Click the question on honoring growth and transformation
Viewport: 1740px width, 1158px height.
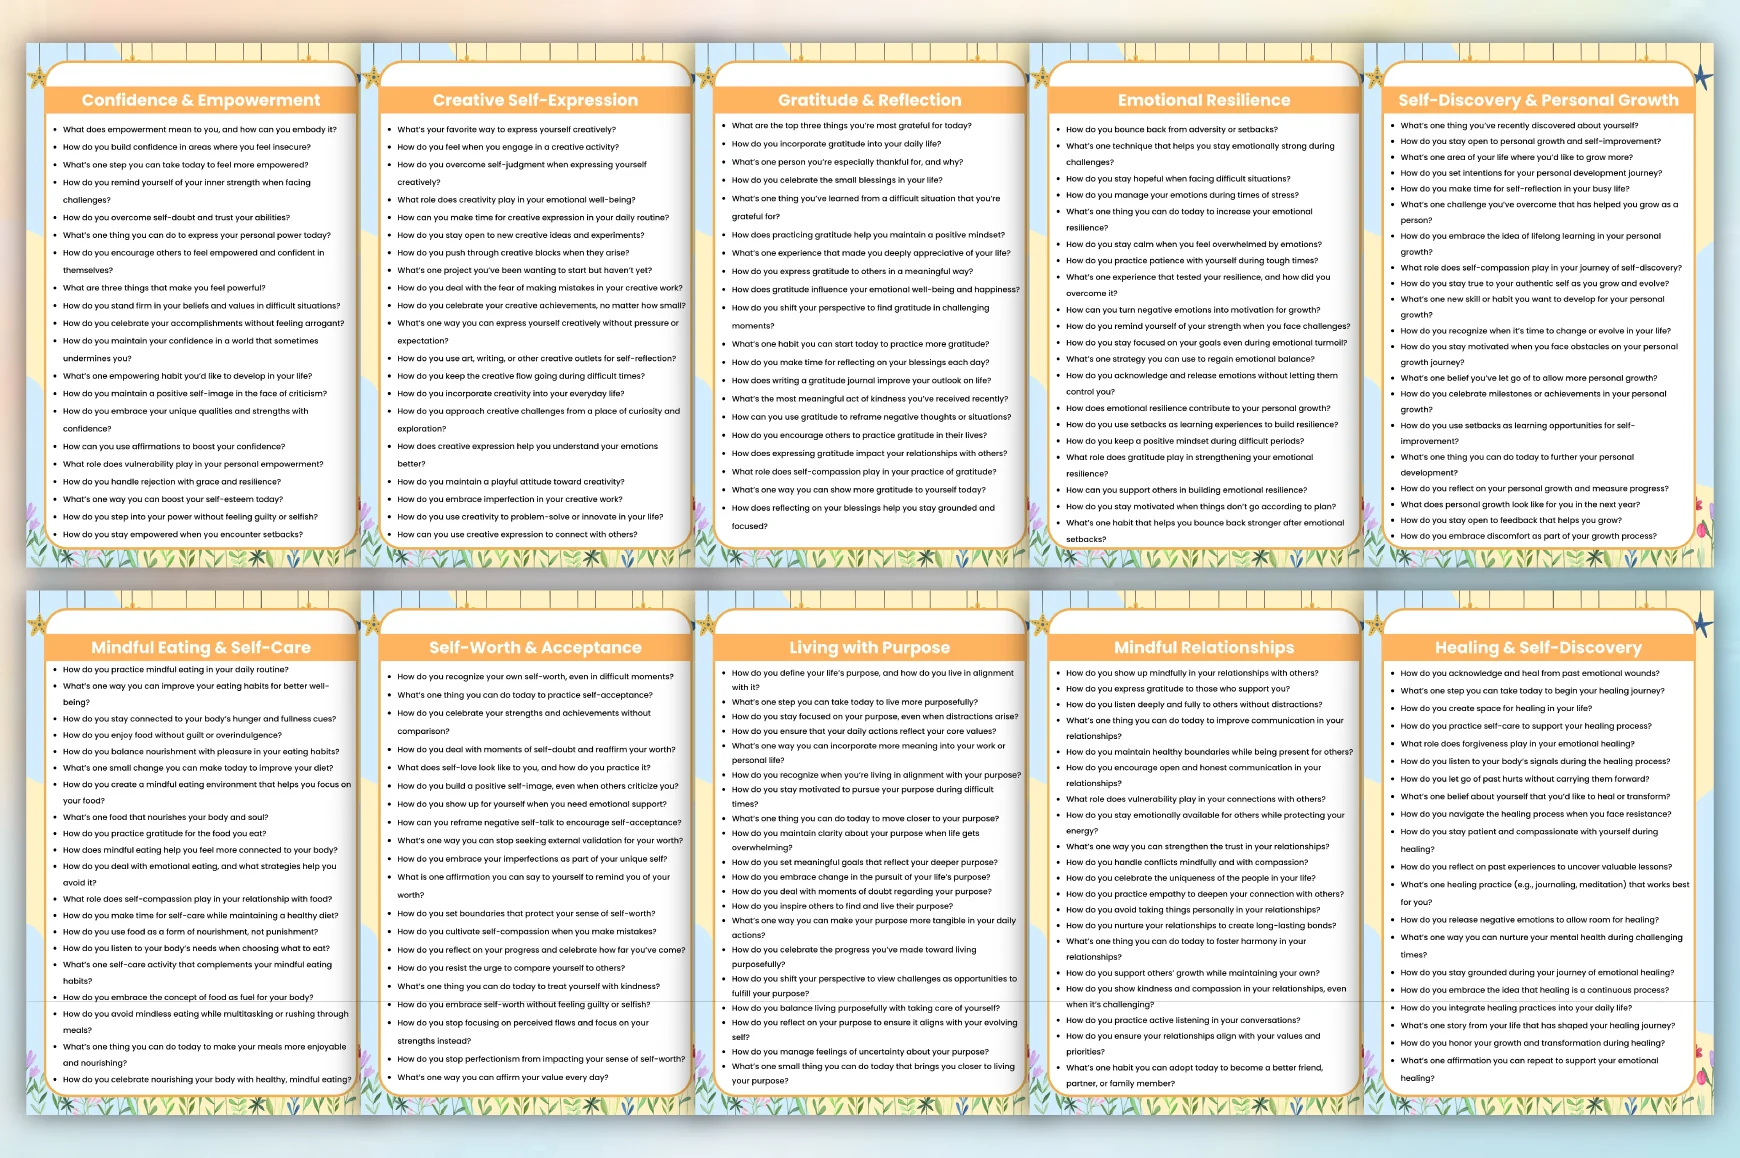tap(1532, 1043)
